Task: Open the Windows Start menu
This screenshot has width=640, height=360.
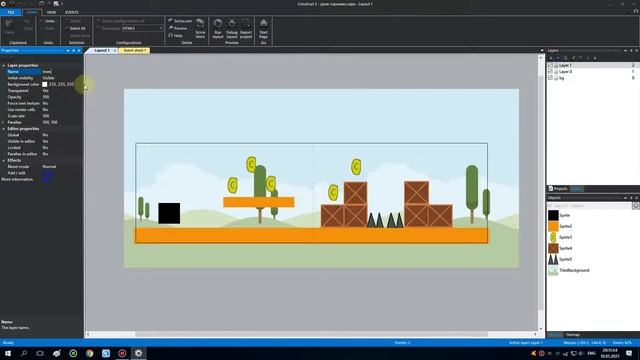Action: tap(8, 353)
